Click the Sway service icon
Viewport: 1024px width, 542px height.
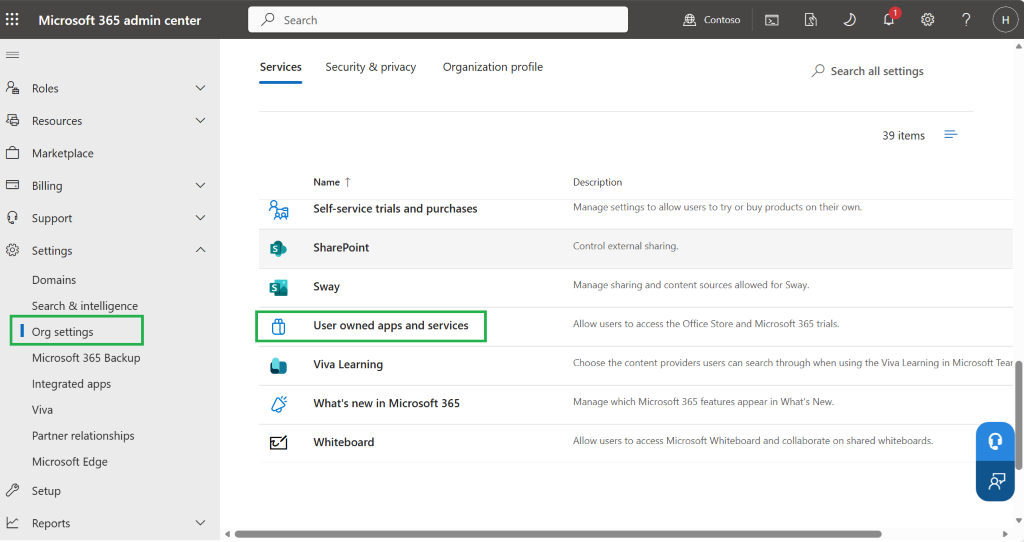pos(279,287)
